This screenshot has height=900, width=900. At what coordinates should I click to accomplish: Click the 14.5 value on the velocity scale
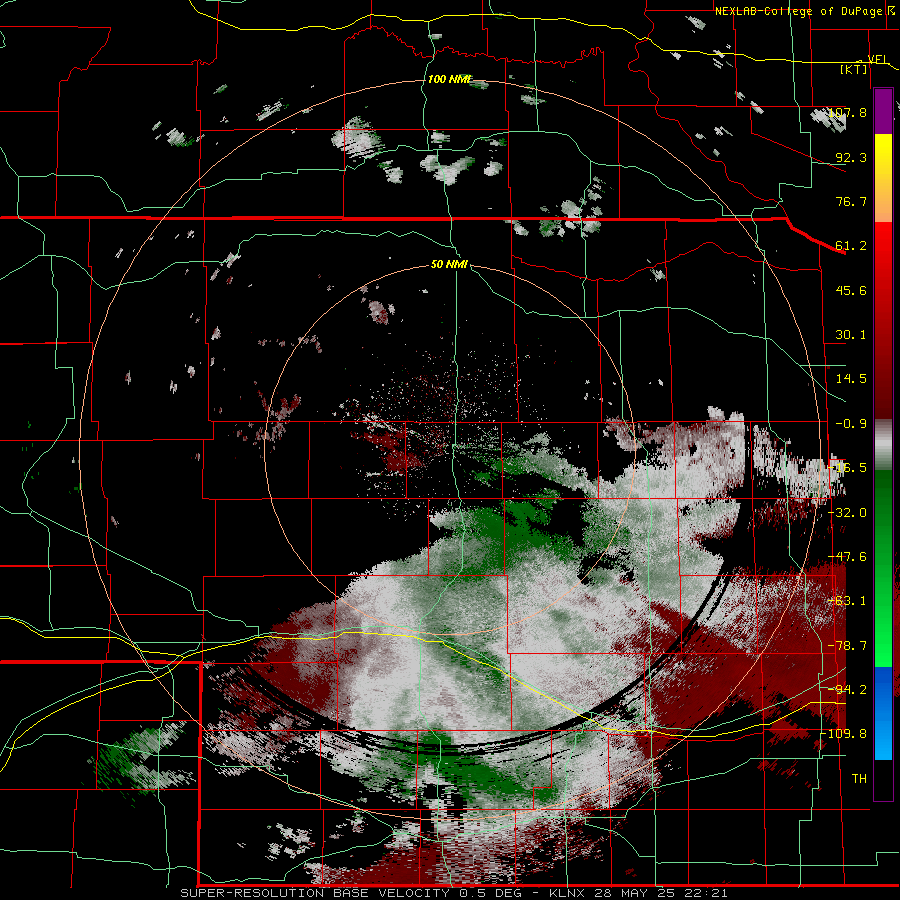click(x=851, y=379)
